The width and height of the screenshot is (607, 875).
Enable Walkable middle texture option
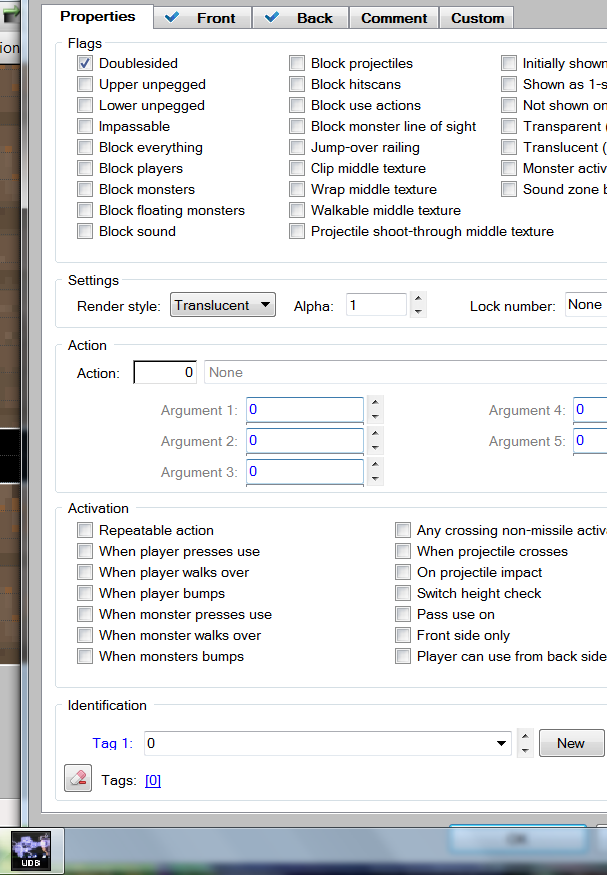point(298,211)
